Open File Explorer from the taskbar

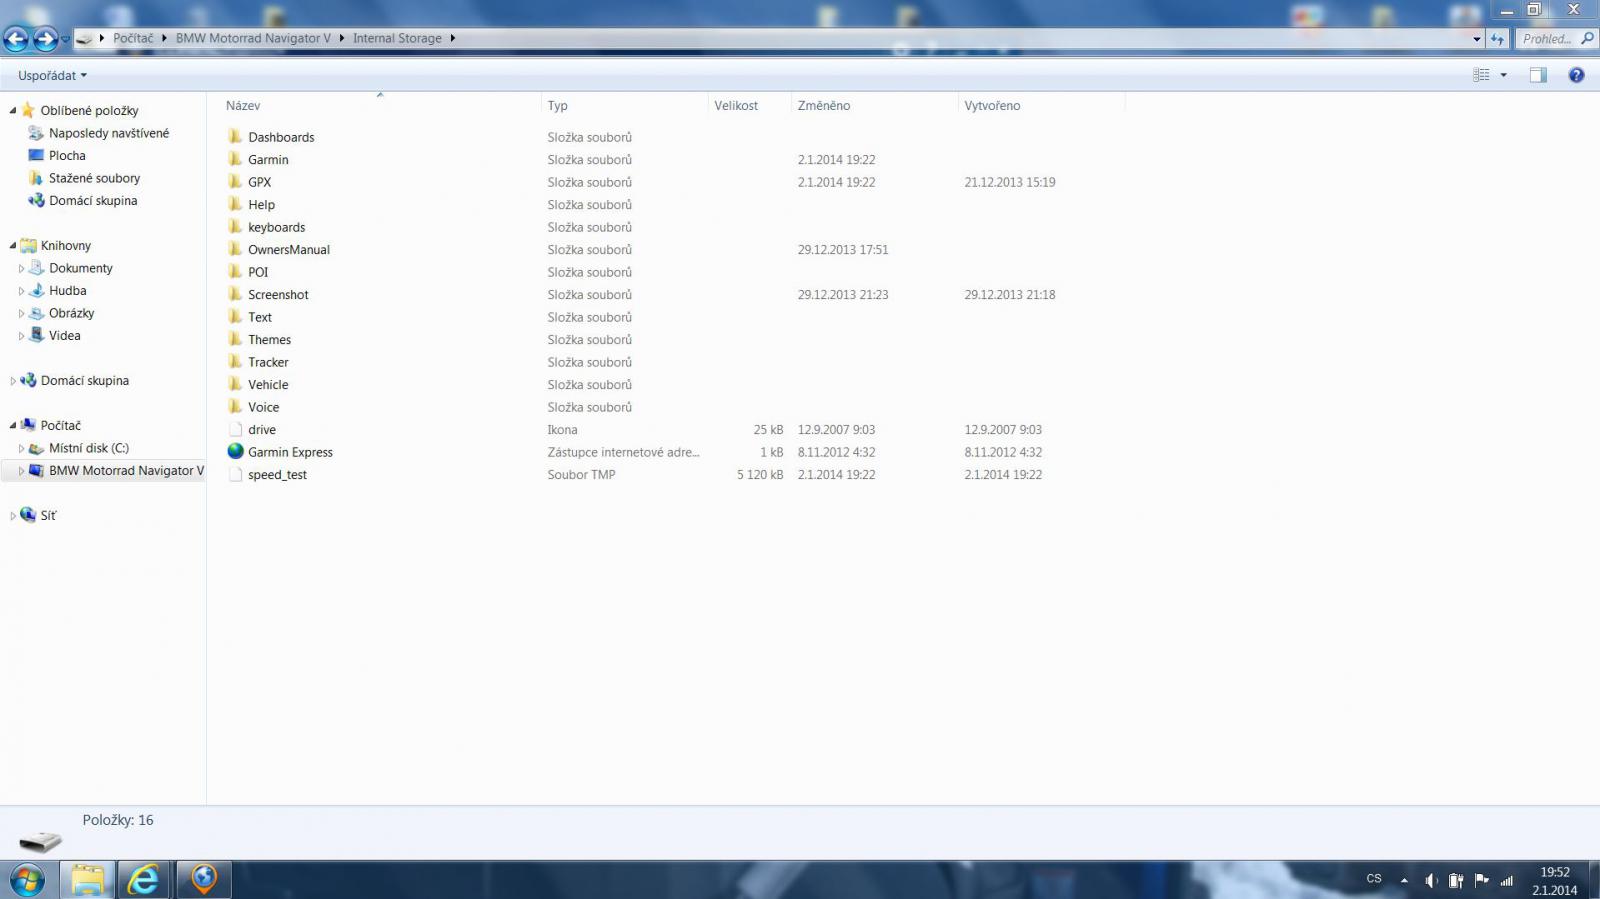(x=87, y=880)
